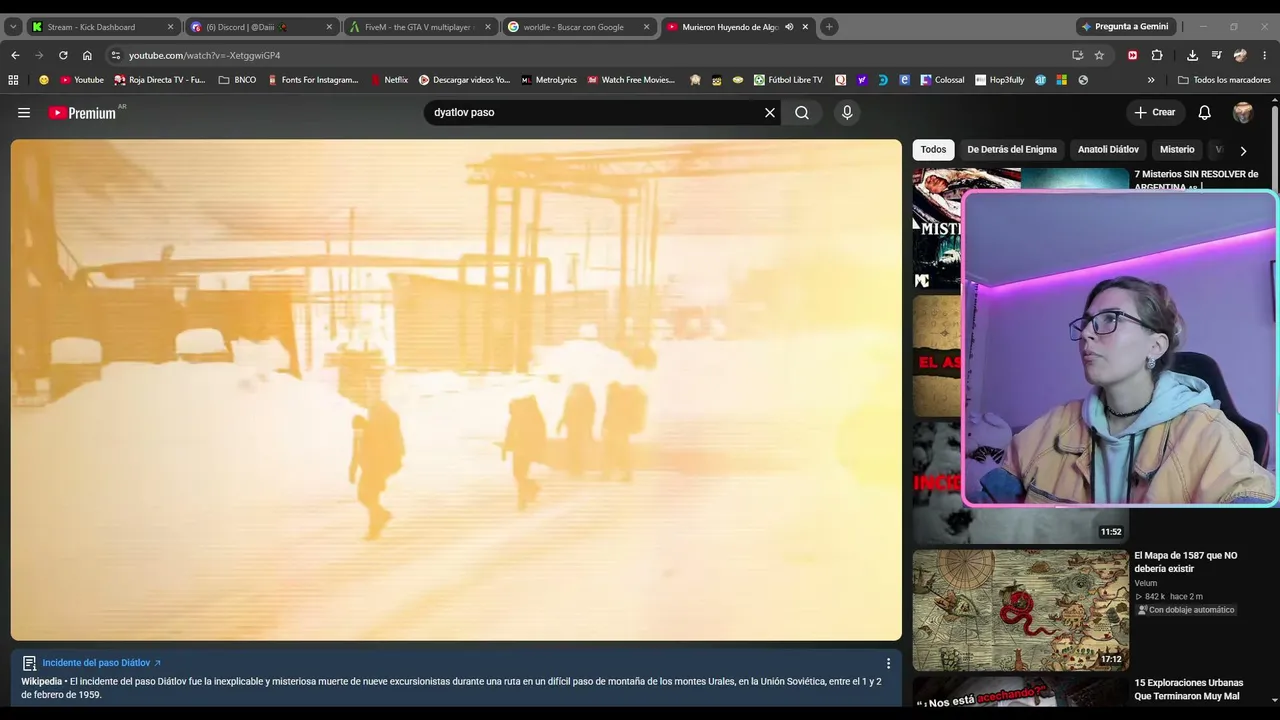View site information icon in address bar
The image size is (1280, 720).
click(116, 56)
